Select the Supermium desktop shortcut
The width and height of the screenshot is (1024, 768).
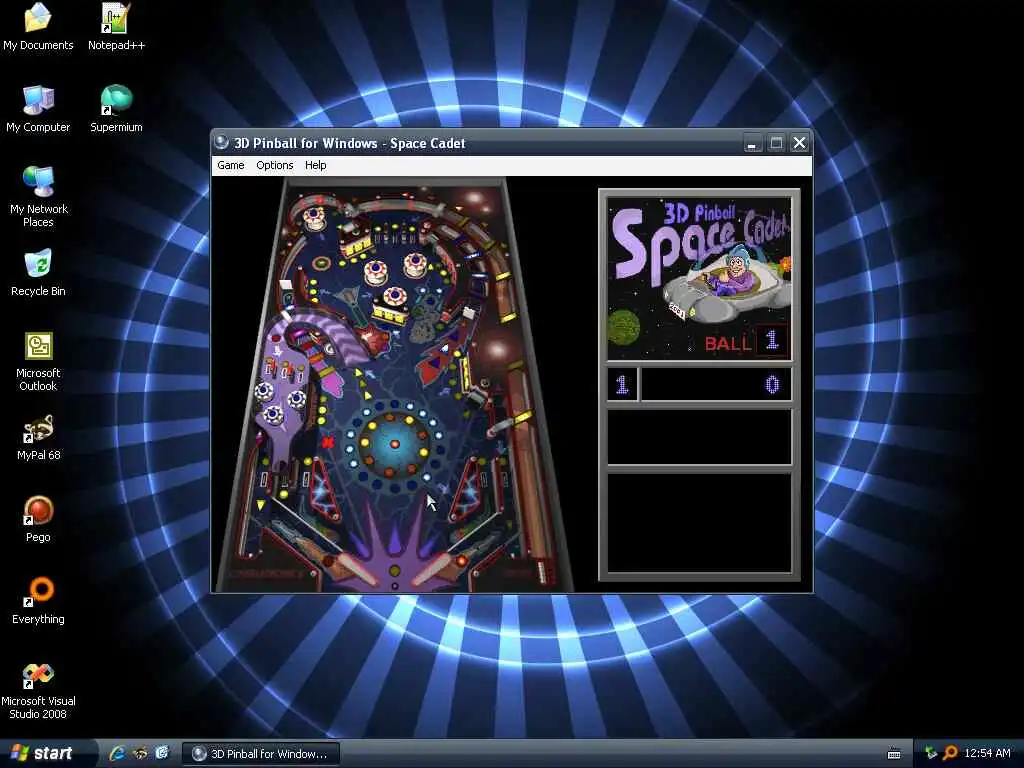tap(116, 109)
